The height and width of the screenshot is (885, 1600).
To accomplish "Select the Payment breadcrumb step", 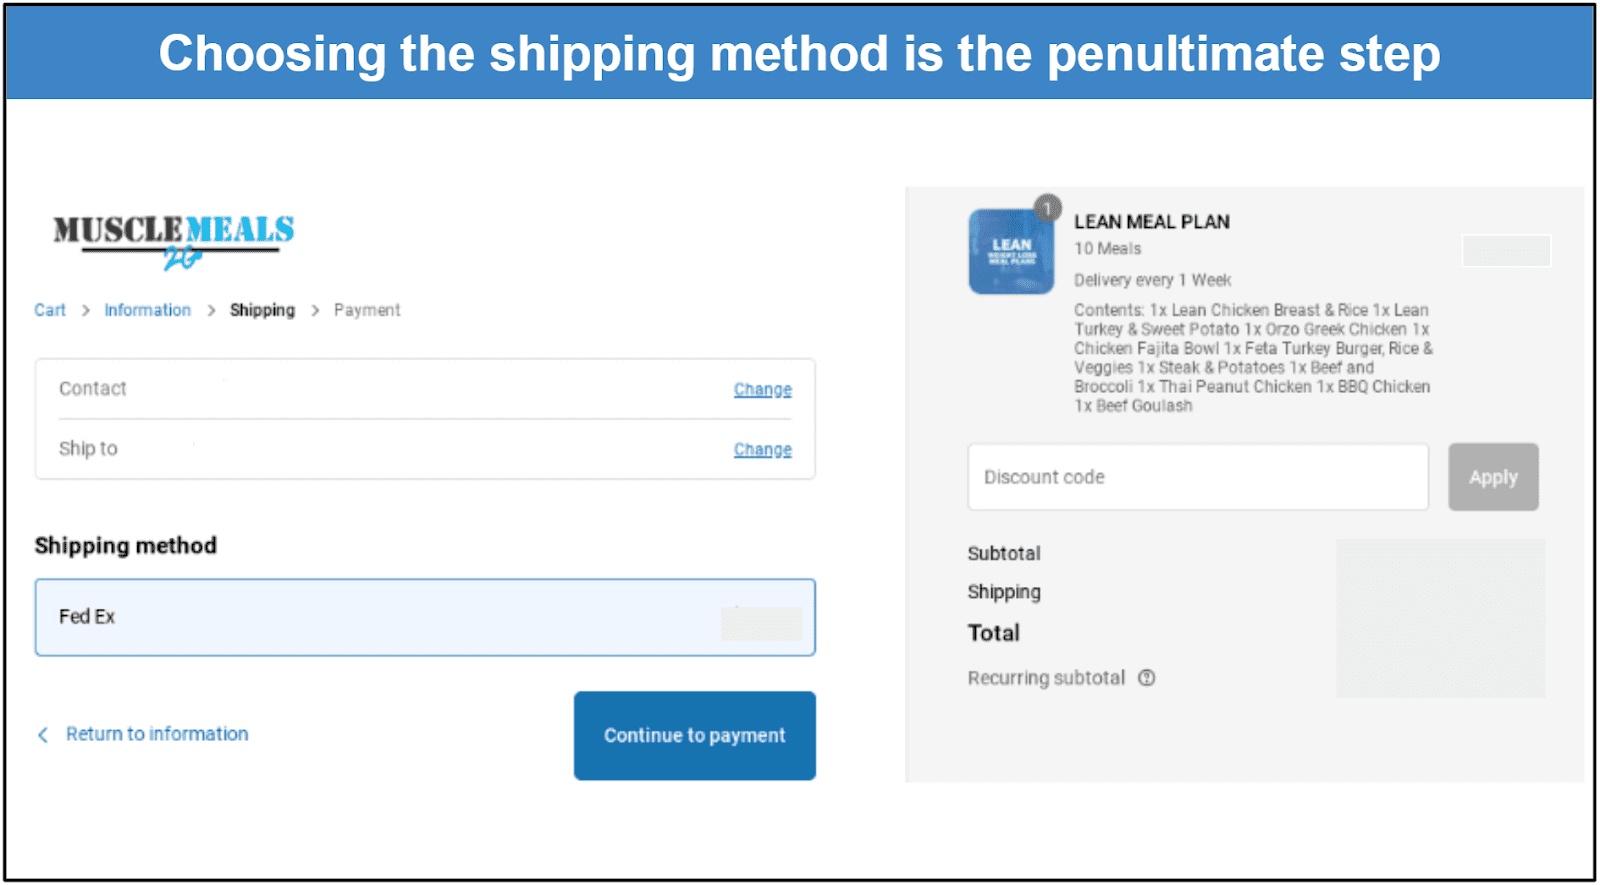I will (x=367, y=310).
